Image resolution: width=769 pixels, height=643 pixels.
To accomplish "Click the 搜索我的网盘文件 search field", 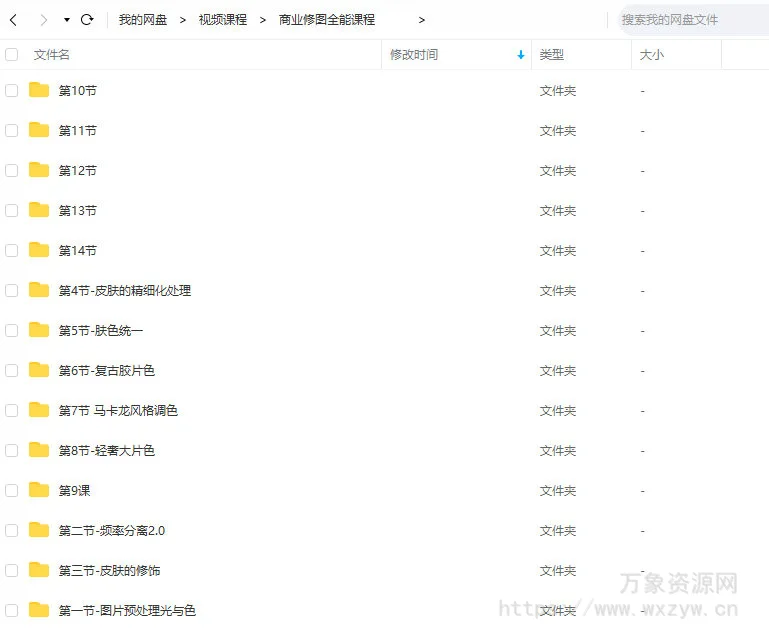I will [x=693, y=20].
